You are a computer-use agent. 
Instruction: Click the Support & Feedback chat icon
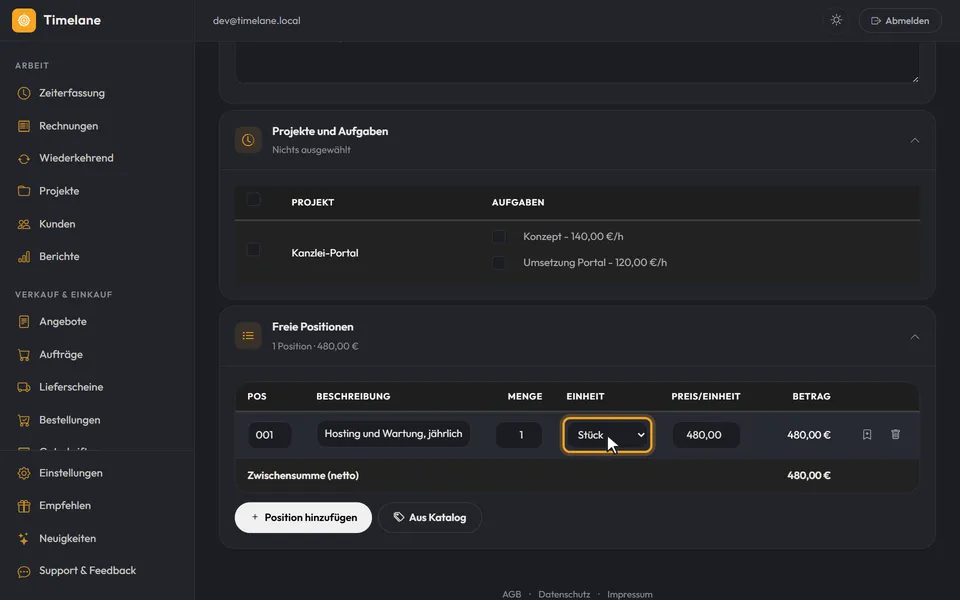(24, 571)
